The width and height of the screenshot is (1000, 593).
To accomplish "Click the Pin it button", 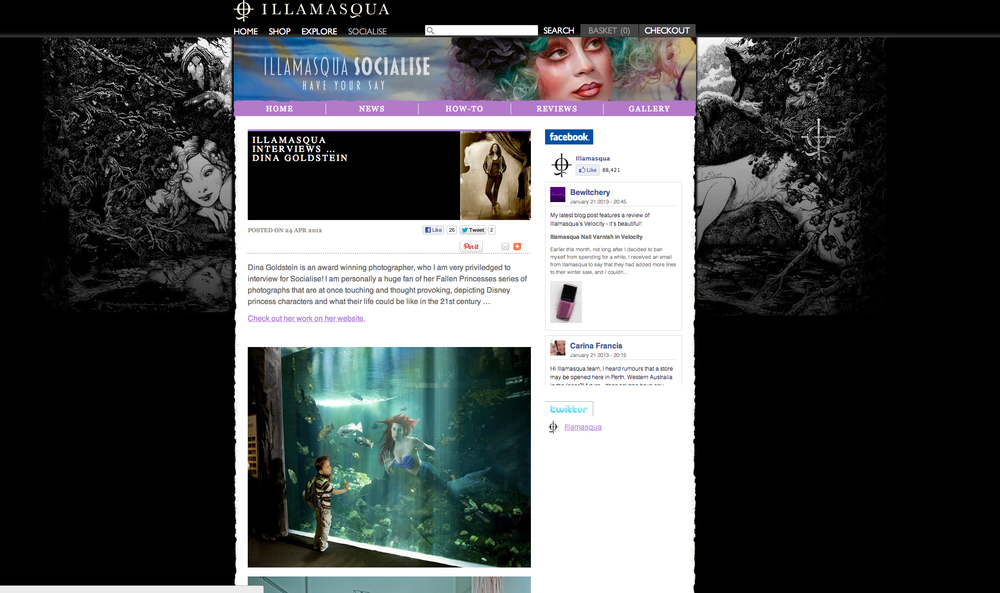I will click(471, 246).
